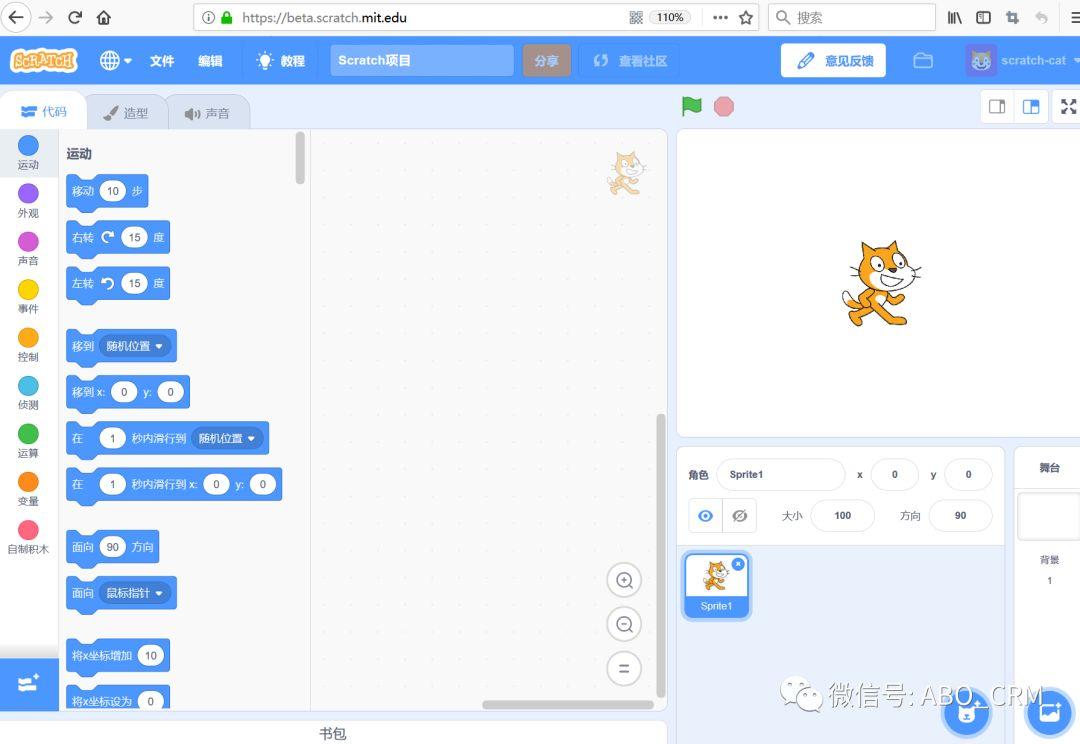Reset workspace zoom to default
The image size is (1080, 744).
click(624, 668)
